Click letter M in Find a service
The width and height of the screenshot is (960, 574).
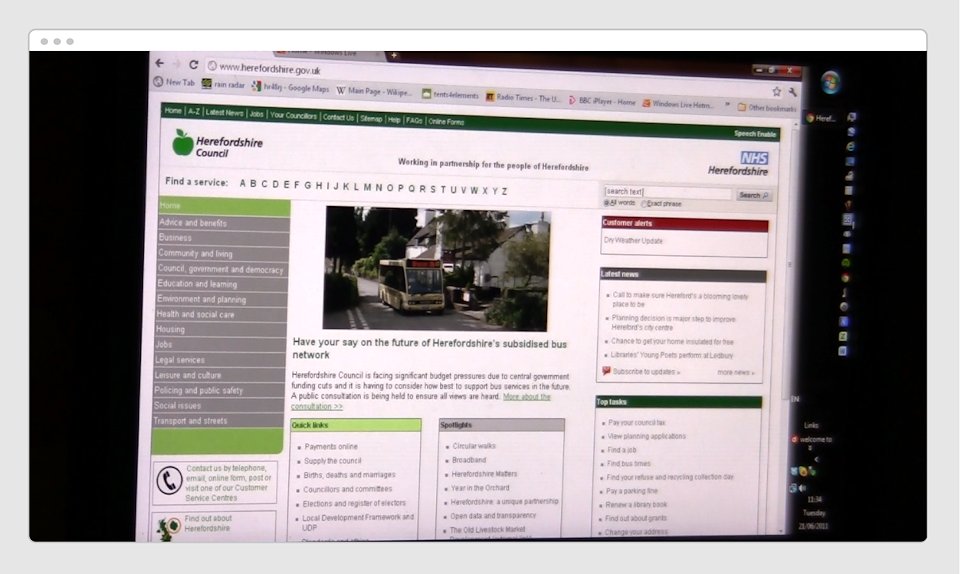point(367,187)
